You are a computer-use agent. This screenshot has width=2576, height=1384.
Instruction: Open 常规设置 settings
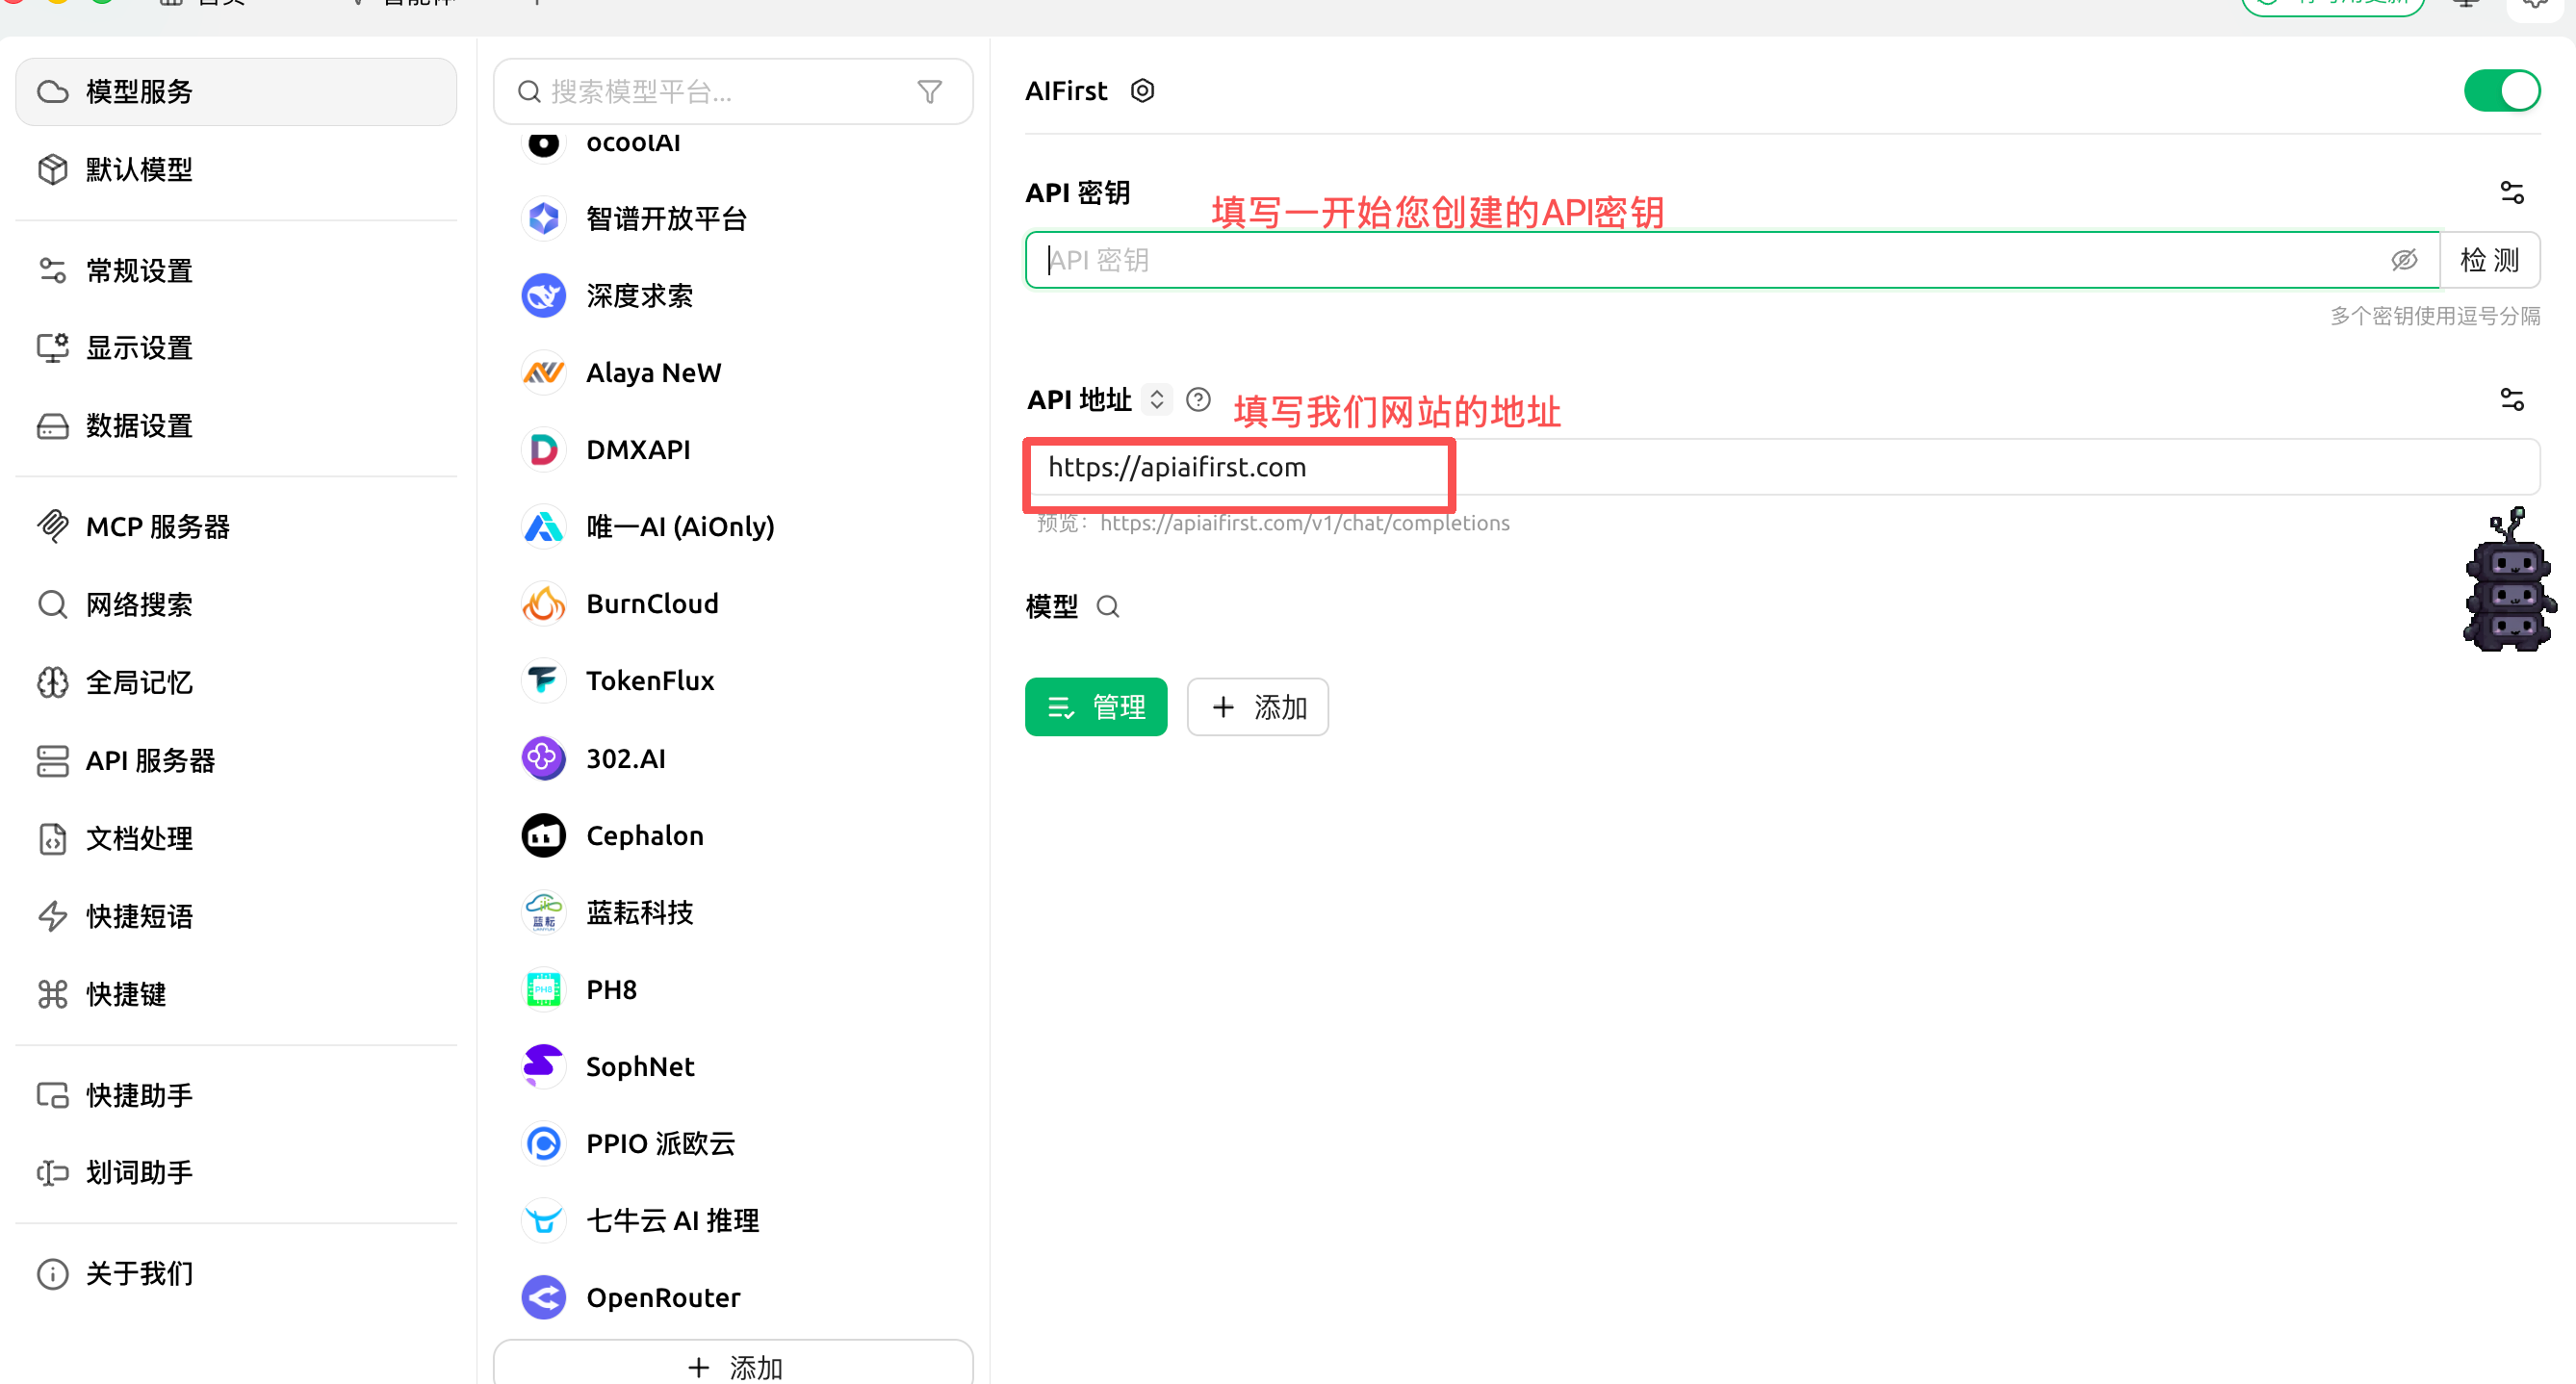236,271
